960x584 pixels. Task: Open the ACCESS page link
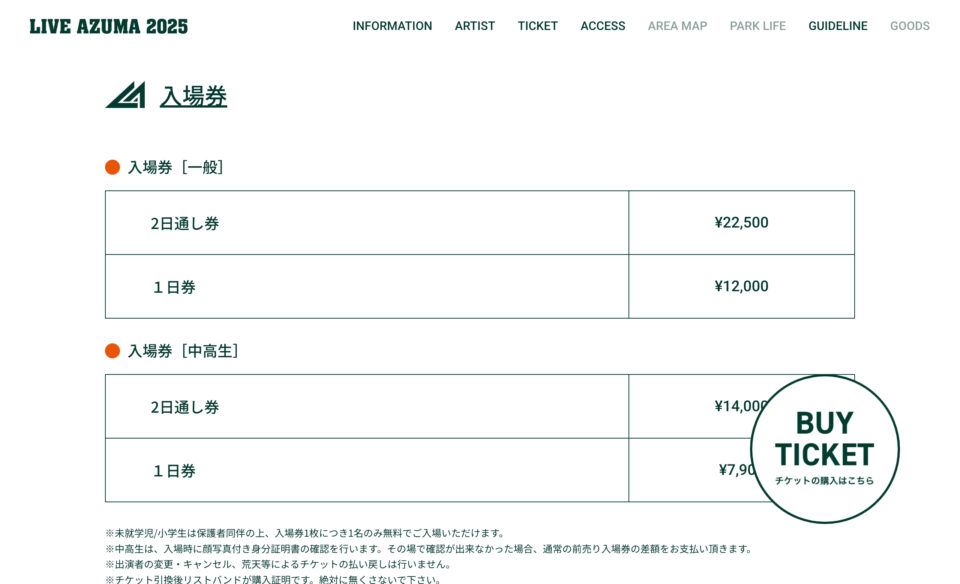point(602,26)
